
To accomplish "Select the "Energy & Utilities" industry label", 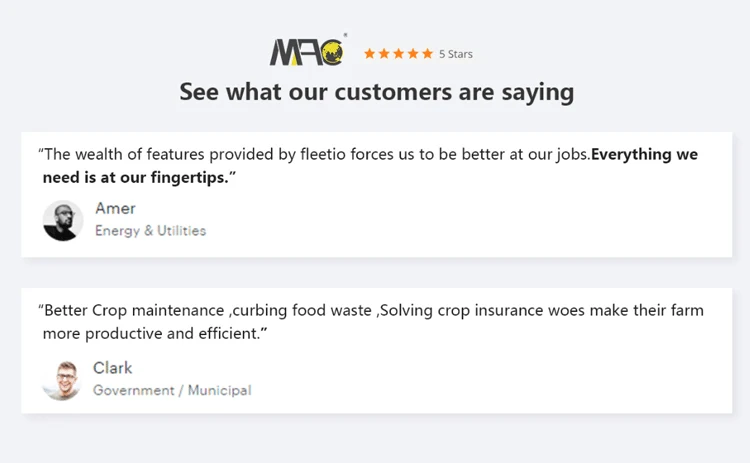I will coord(150,231).
